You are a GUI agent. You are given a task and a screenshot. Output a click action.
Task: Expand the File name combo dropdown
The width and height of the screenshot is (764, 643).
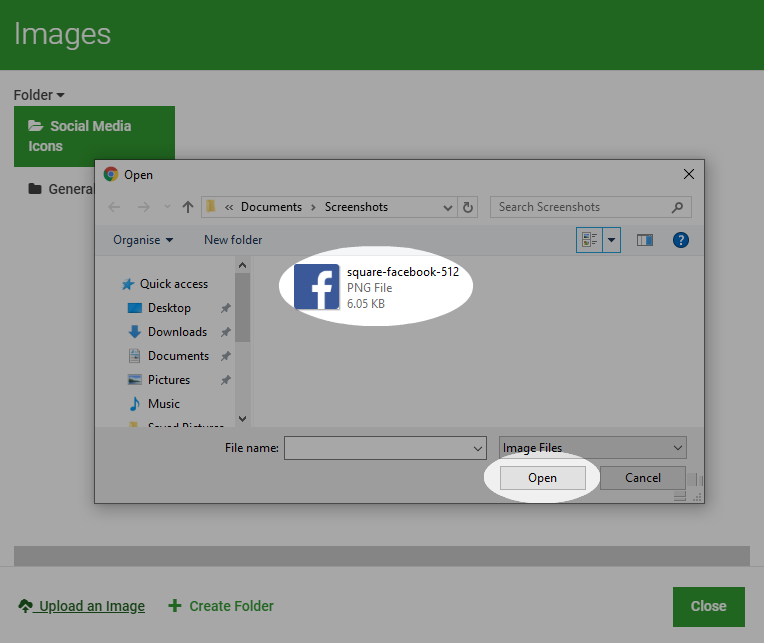tap(478, 448)
